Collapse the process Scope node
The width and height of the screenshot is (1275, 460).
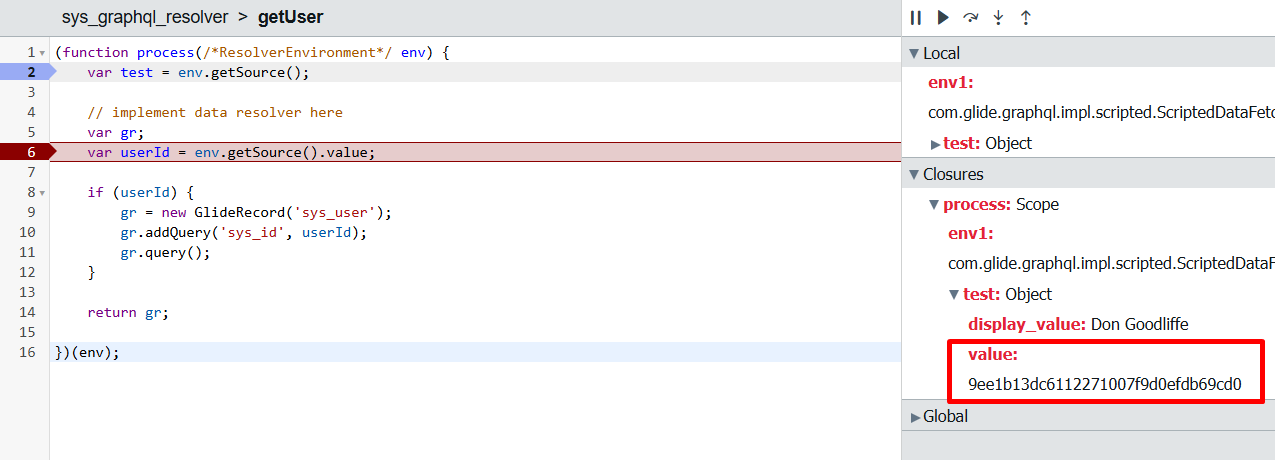pos(935,205)
